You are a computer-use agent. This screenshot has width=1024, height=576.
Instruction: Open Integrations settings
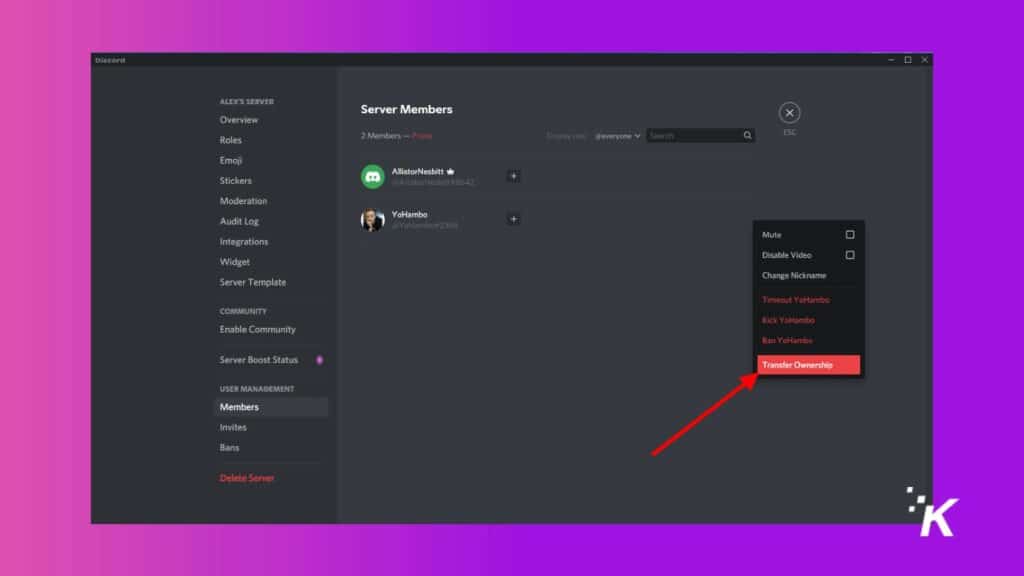[x=244, y=241]
